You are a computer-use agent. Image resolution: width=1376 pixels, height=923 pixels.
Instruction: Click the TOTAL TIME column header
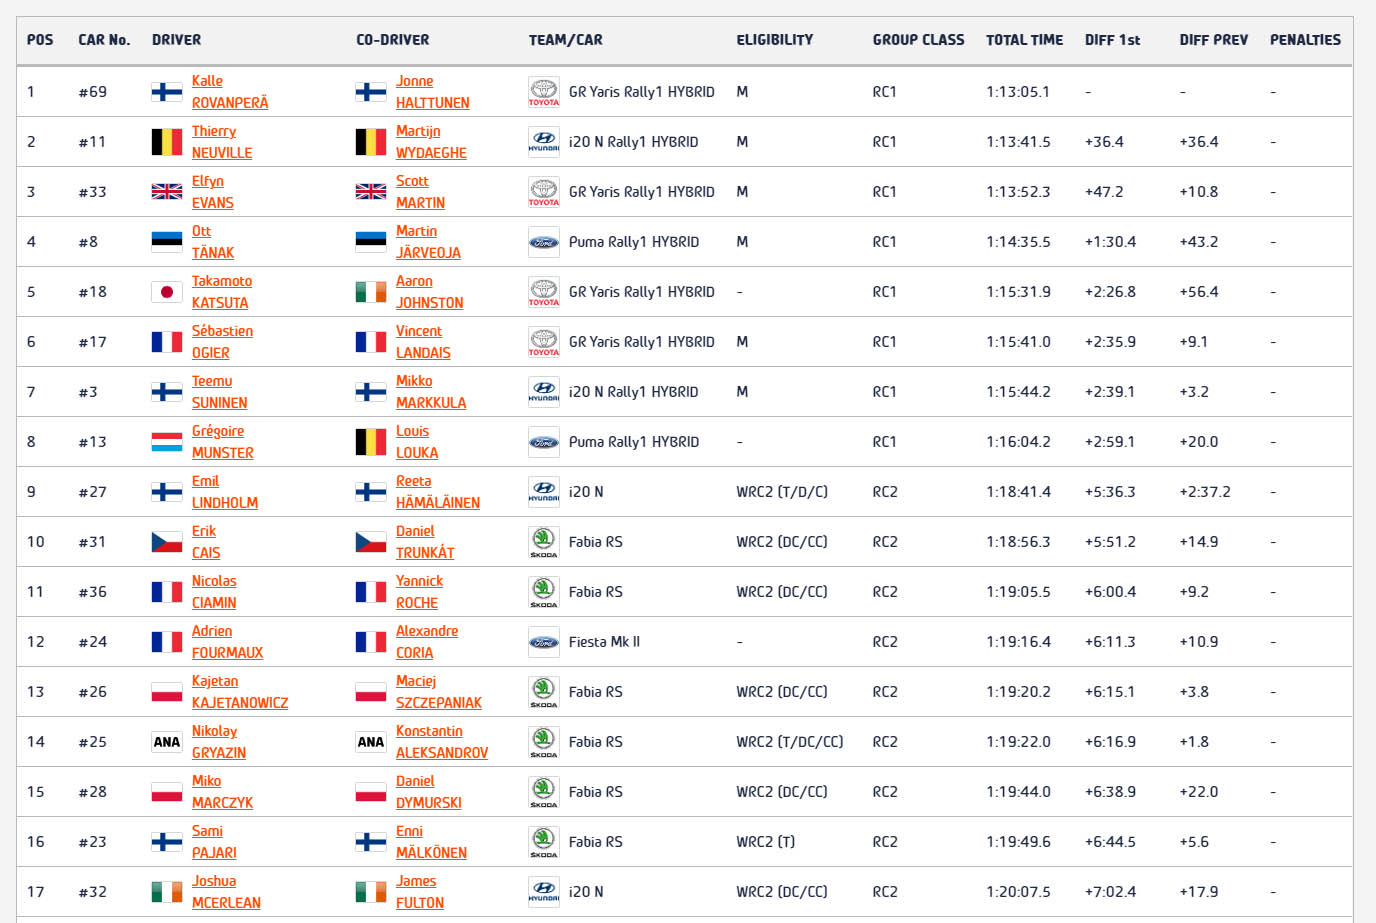[1025, 40]
